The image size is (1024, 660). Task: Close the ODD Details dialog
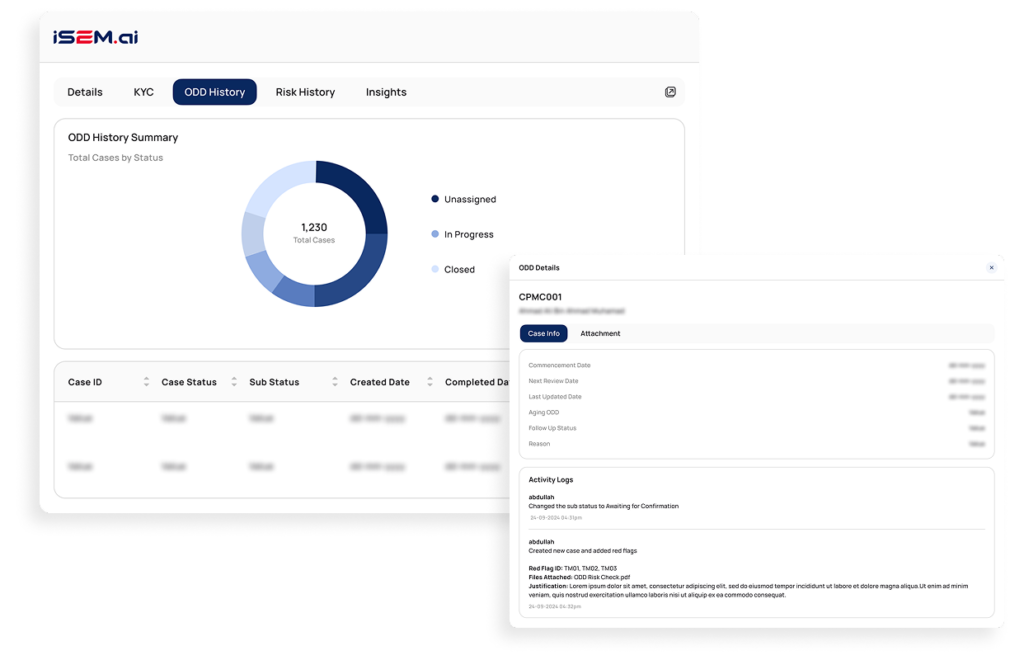(x=991, y=268)
